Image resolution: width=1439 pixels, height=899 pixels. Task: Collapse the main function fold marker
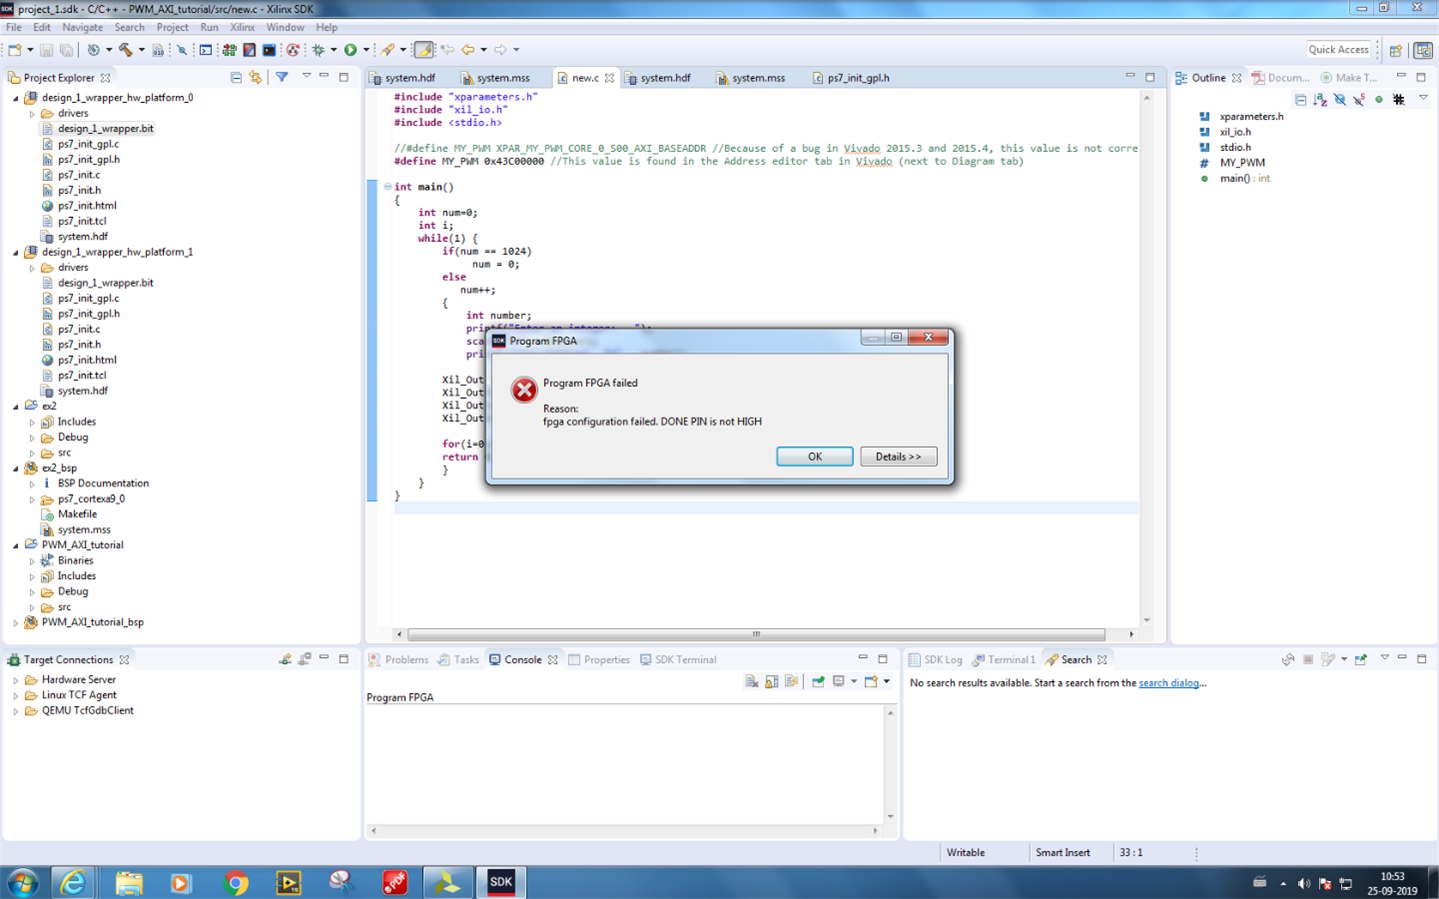(387, 187)
